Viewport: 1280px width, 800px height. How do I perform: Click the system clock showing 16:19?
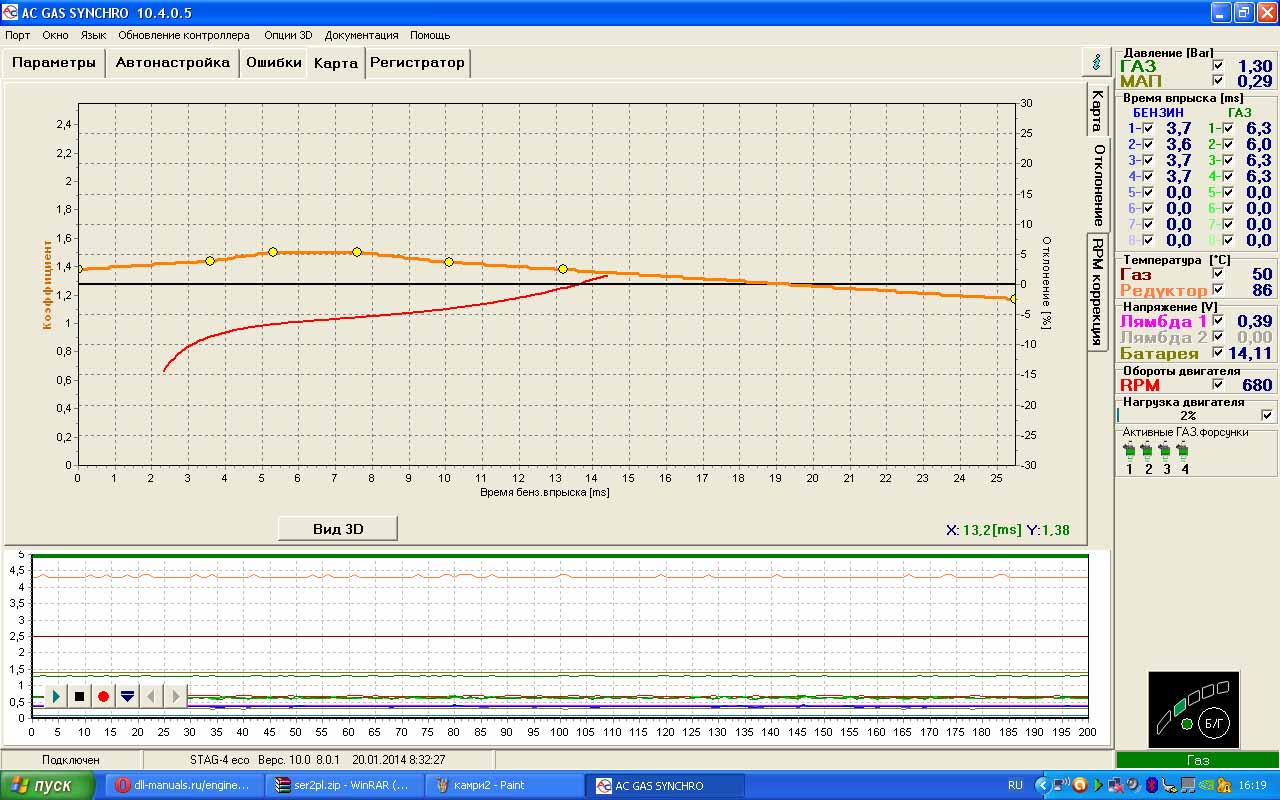pyautogui.click(x=1252, y=785)
